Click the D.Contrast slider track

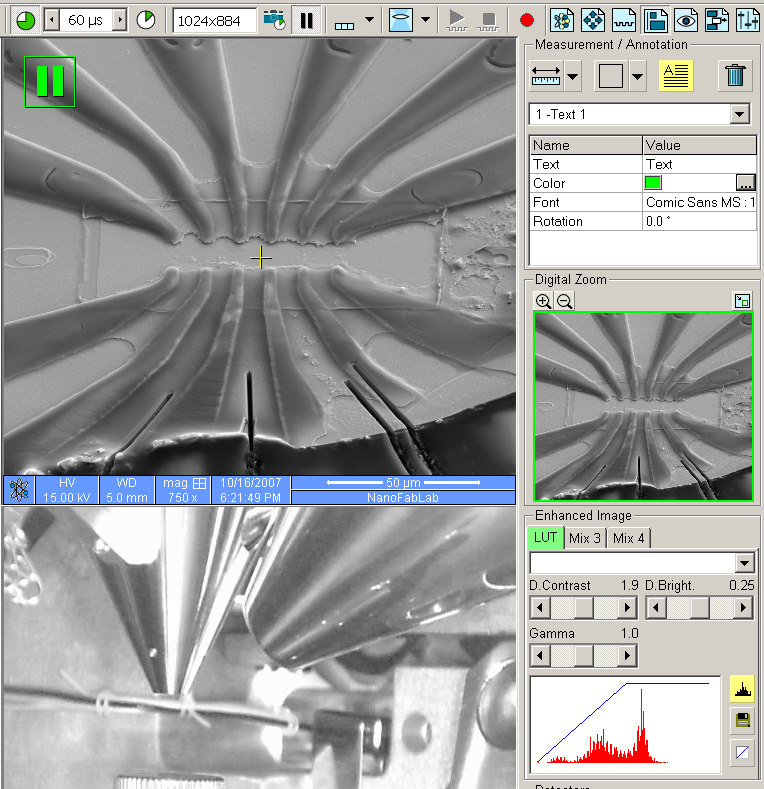click(x=584, y=607)
